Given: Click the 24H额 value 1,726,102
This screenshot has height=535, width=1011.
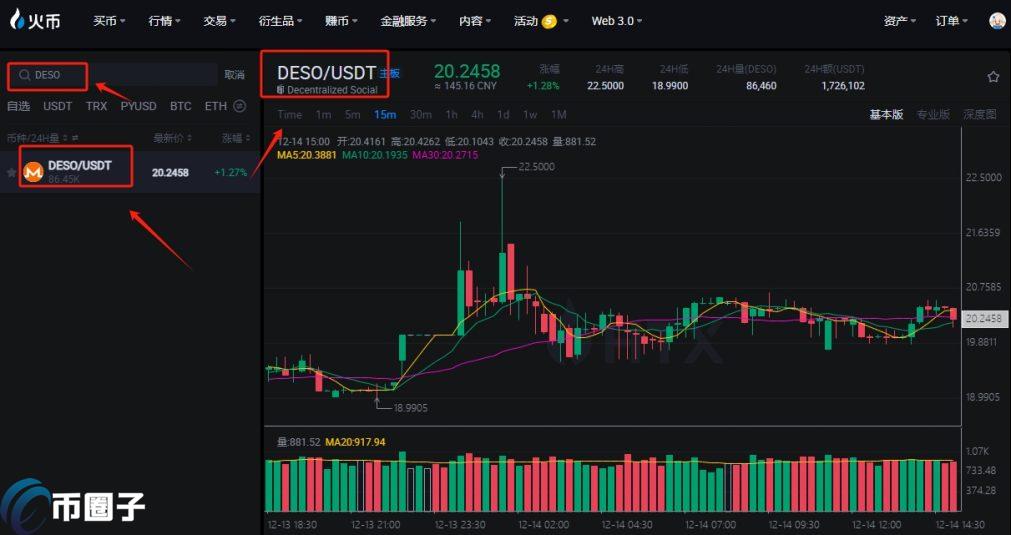Looking at the screenshot, I should coord(843,86).
